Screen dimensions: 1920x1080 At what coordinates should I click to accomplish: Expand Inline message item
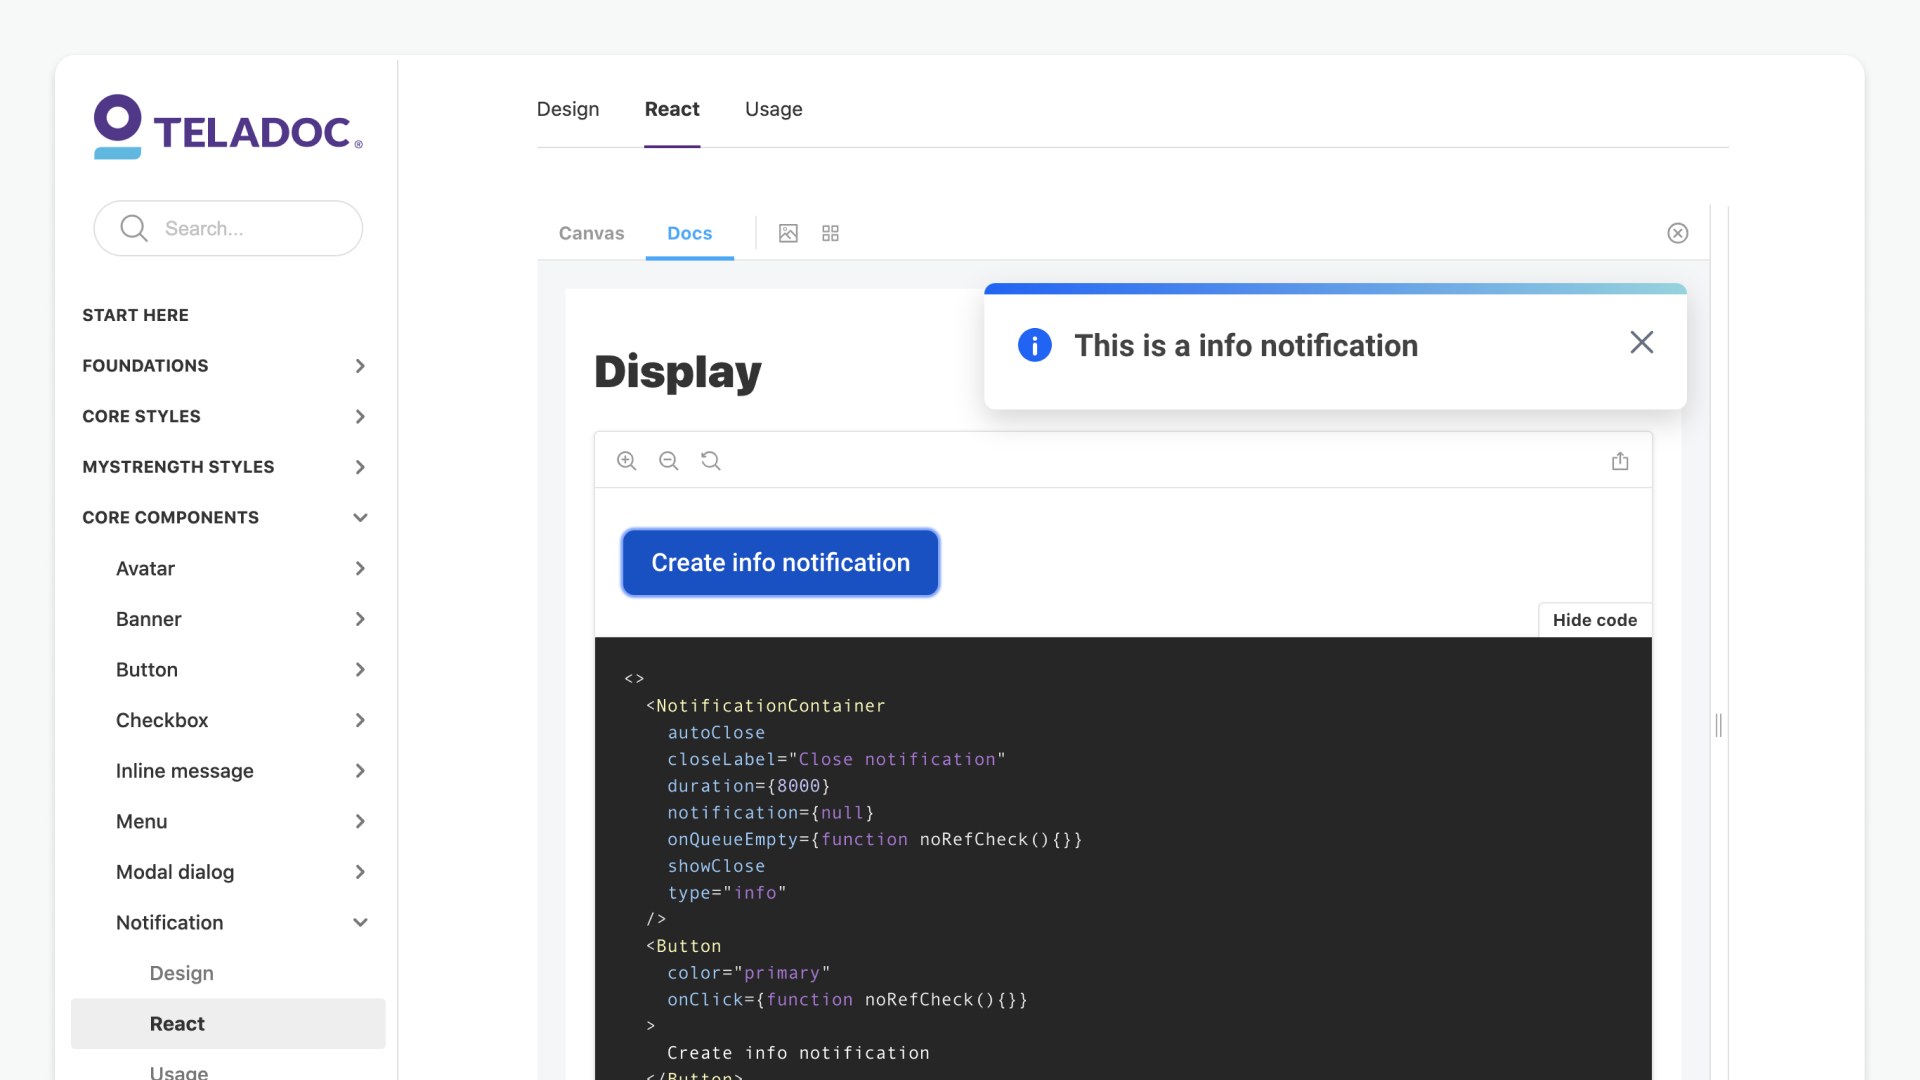360,770
